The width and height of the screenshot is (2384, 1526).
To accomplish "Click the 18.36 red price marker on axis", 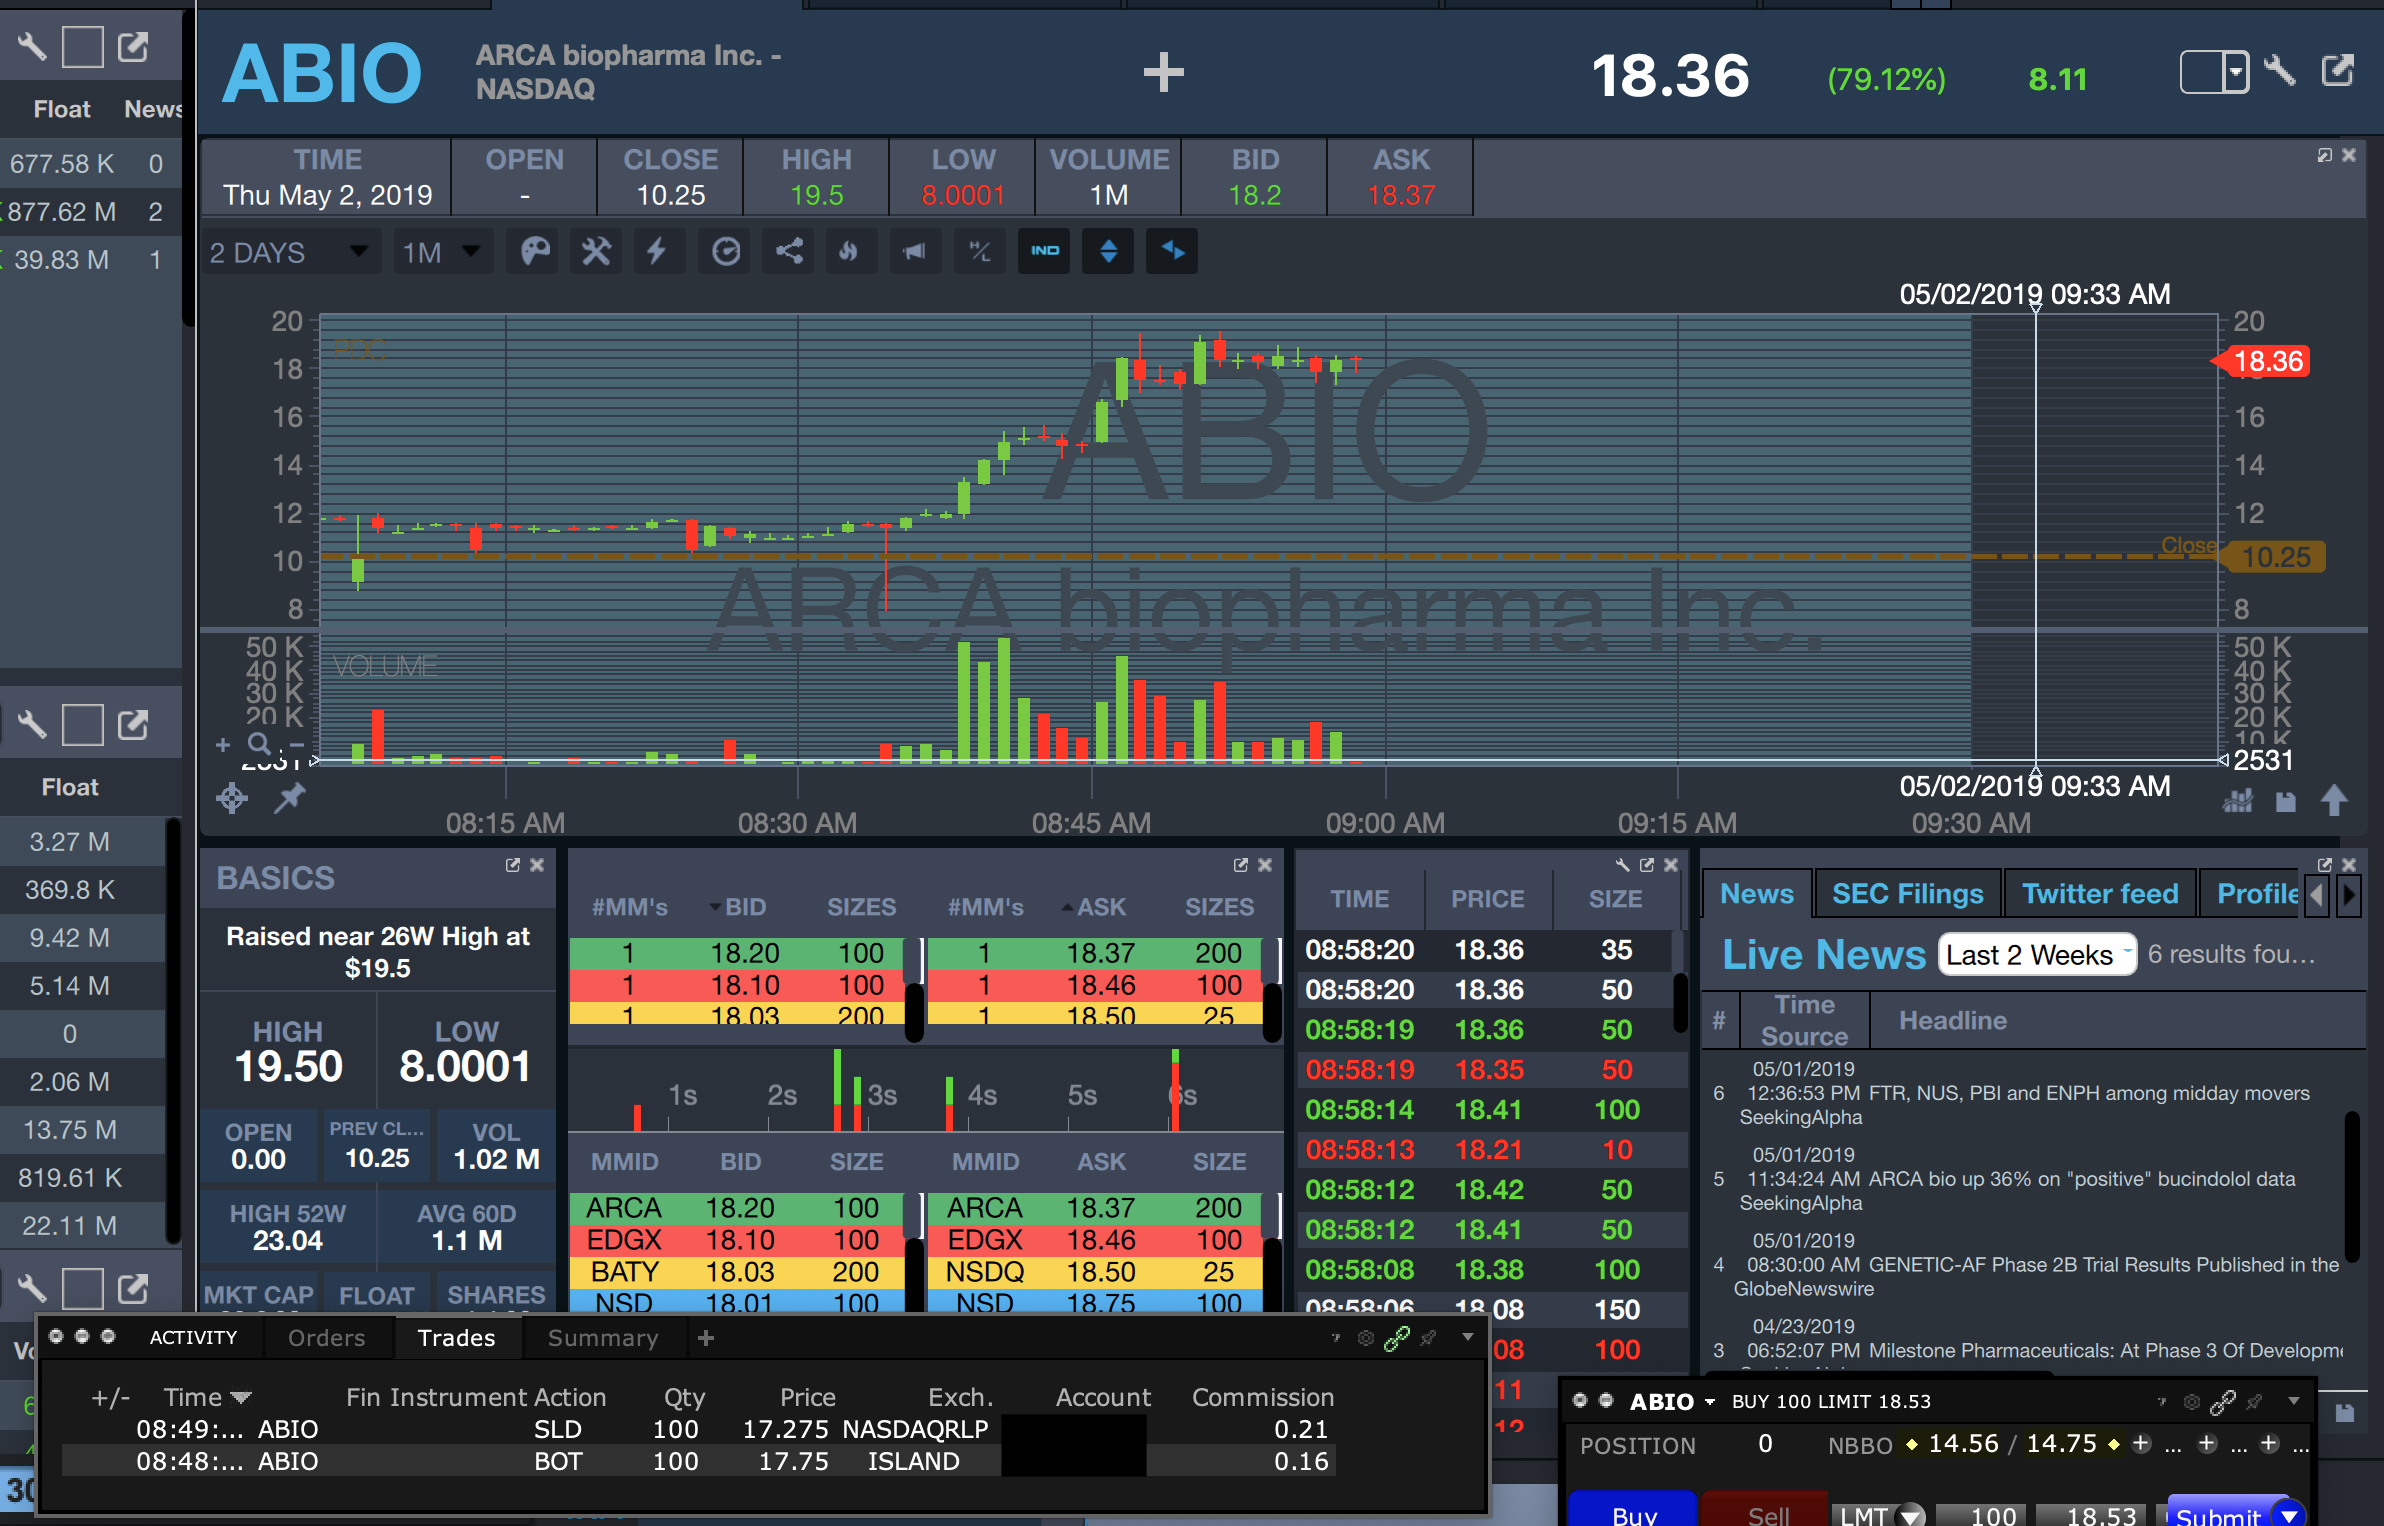I will coord(2266,361).
